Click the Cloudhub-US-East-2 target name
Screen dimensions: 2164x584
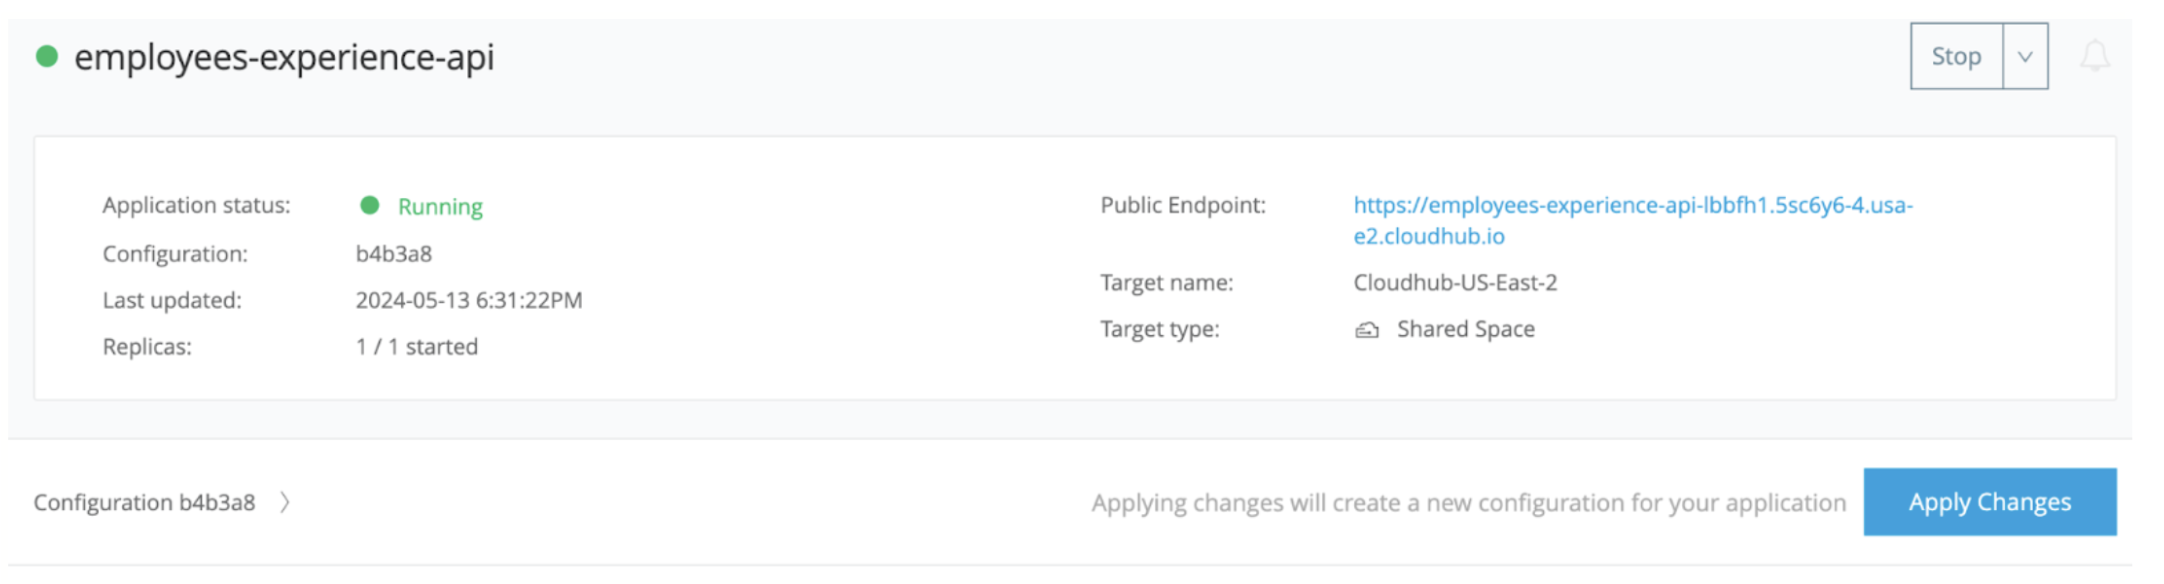[x=1454, y=283]
